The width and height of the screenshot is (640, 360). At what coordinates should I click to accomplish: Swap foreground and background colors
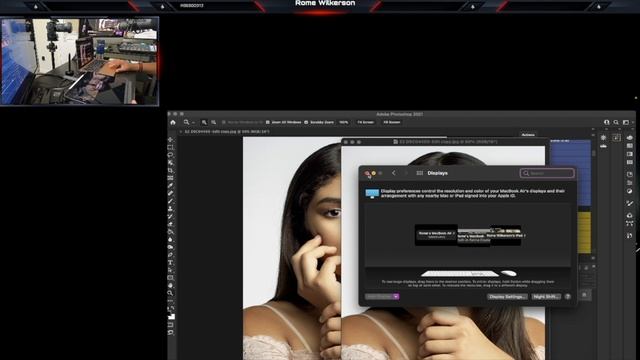click(x=173, y=308)
